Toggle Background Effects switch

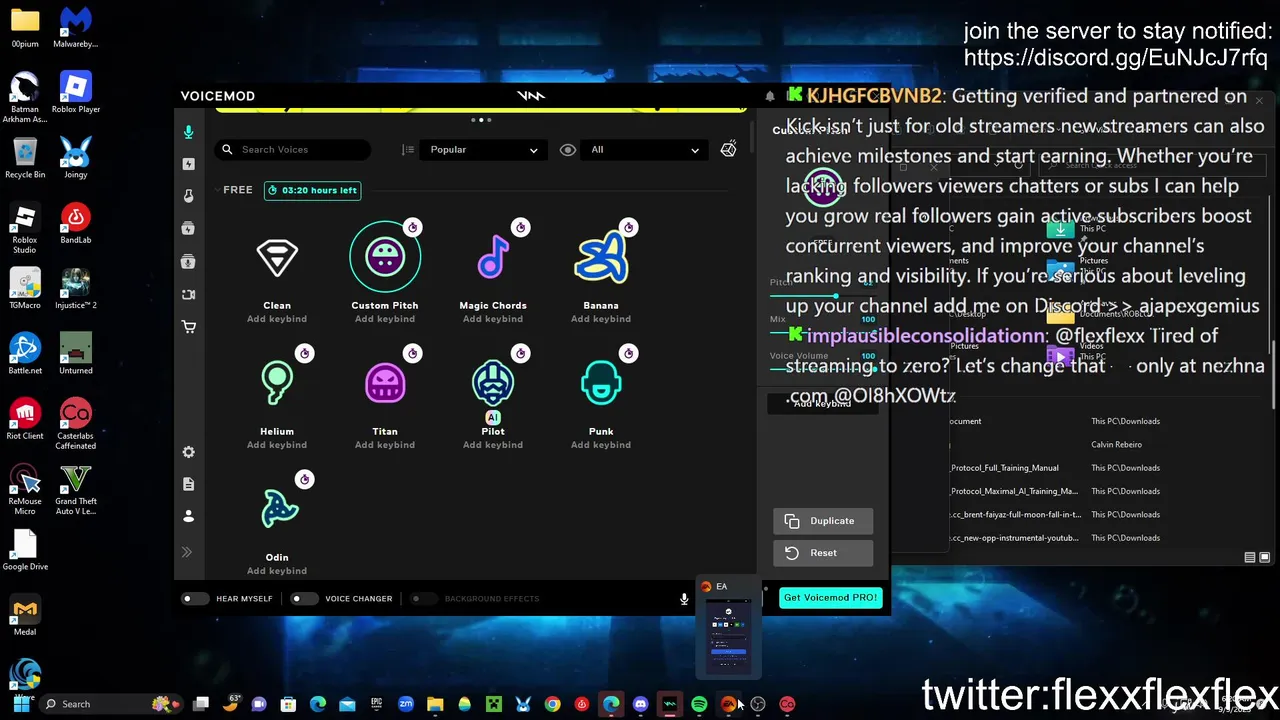pyautogui.click(x=423, y=599)
